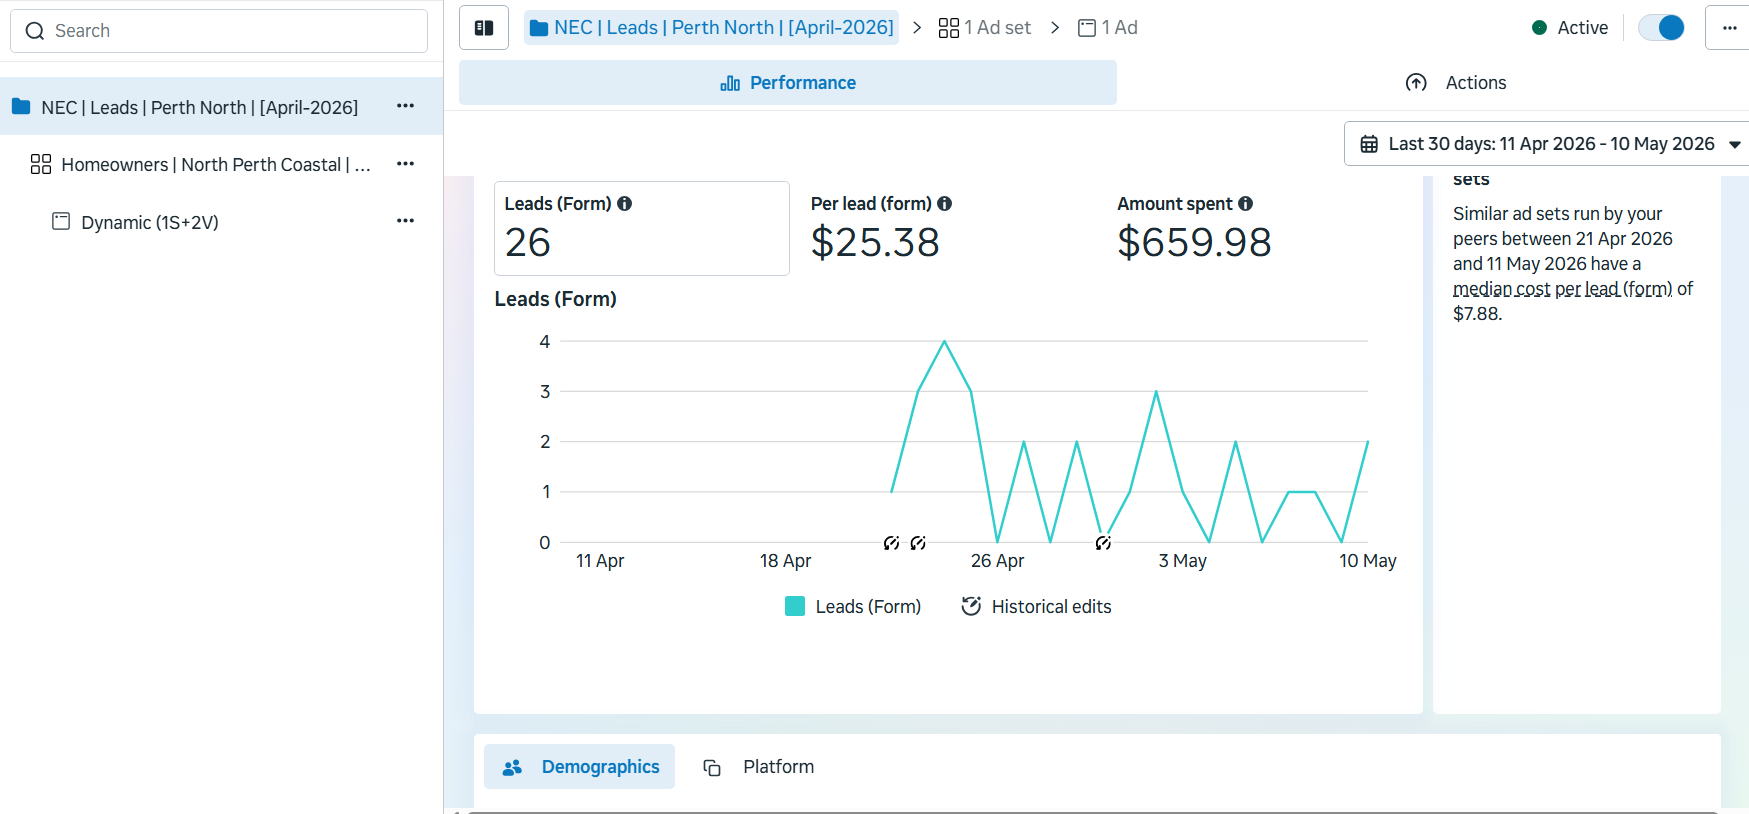This screenshot has height=814, width=1749.
Task: Click the ad set grid icon beside Homeowners
Action: (41, 164)
